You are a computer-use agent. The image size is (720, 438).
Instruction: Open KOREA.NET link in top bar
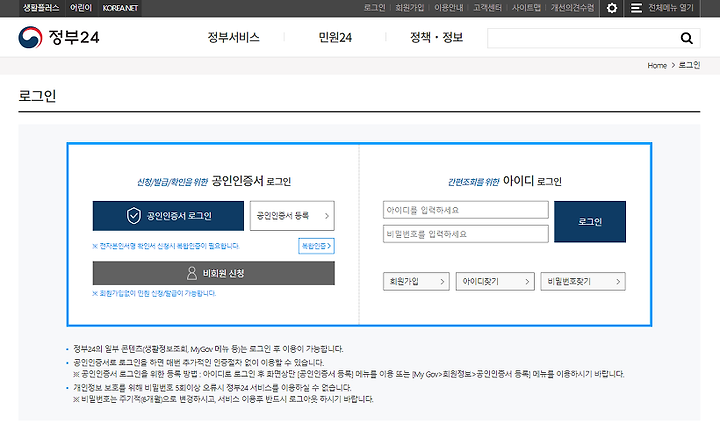120,8
